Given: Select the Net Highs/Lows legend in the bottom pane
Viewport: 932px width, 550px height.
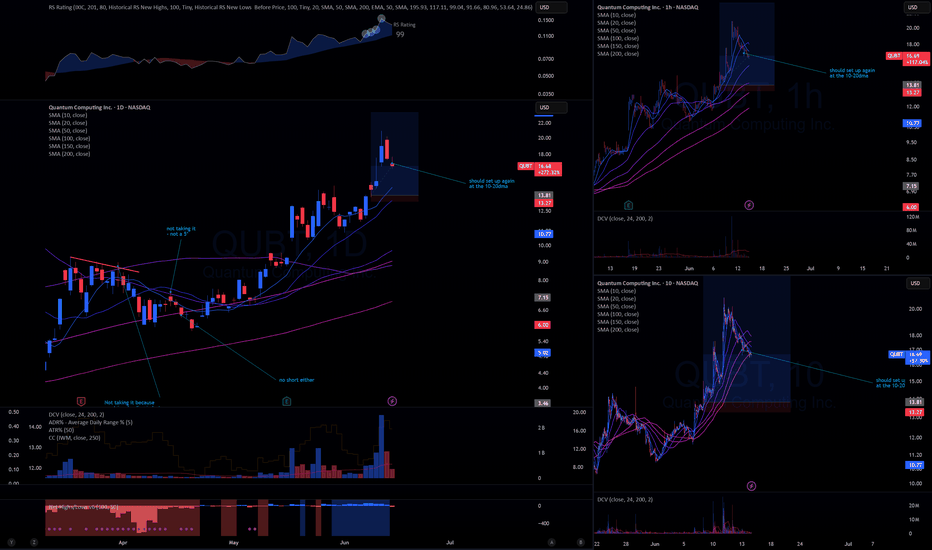Looking at the screenshot, I should coord(83,507).
